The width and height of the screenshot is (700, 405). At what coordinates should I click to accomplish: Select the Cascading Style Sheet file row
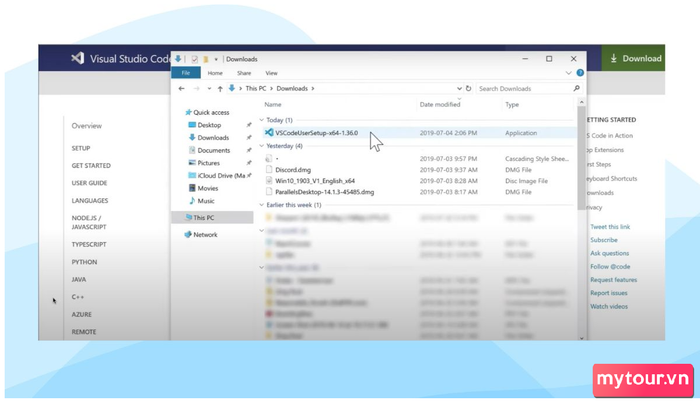coord(417,159)
